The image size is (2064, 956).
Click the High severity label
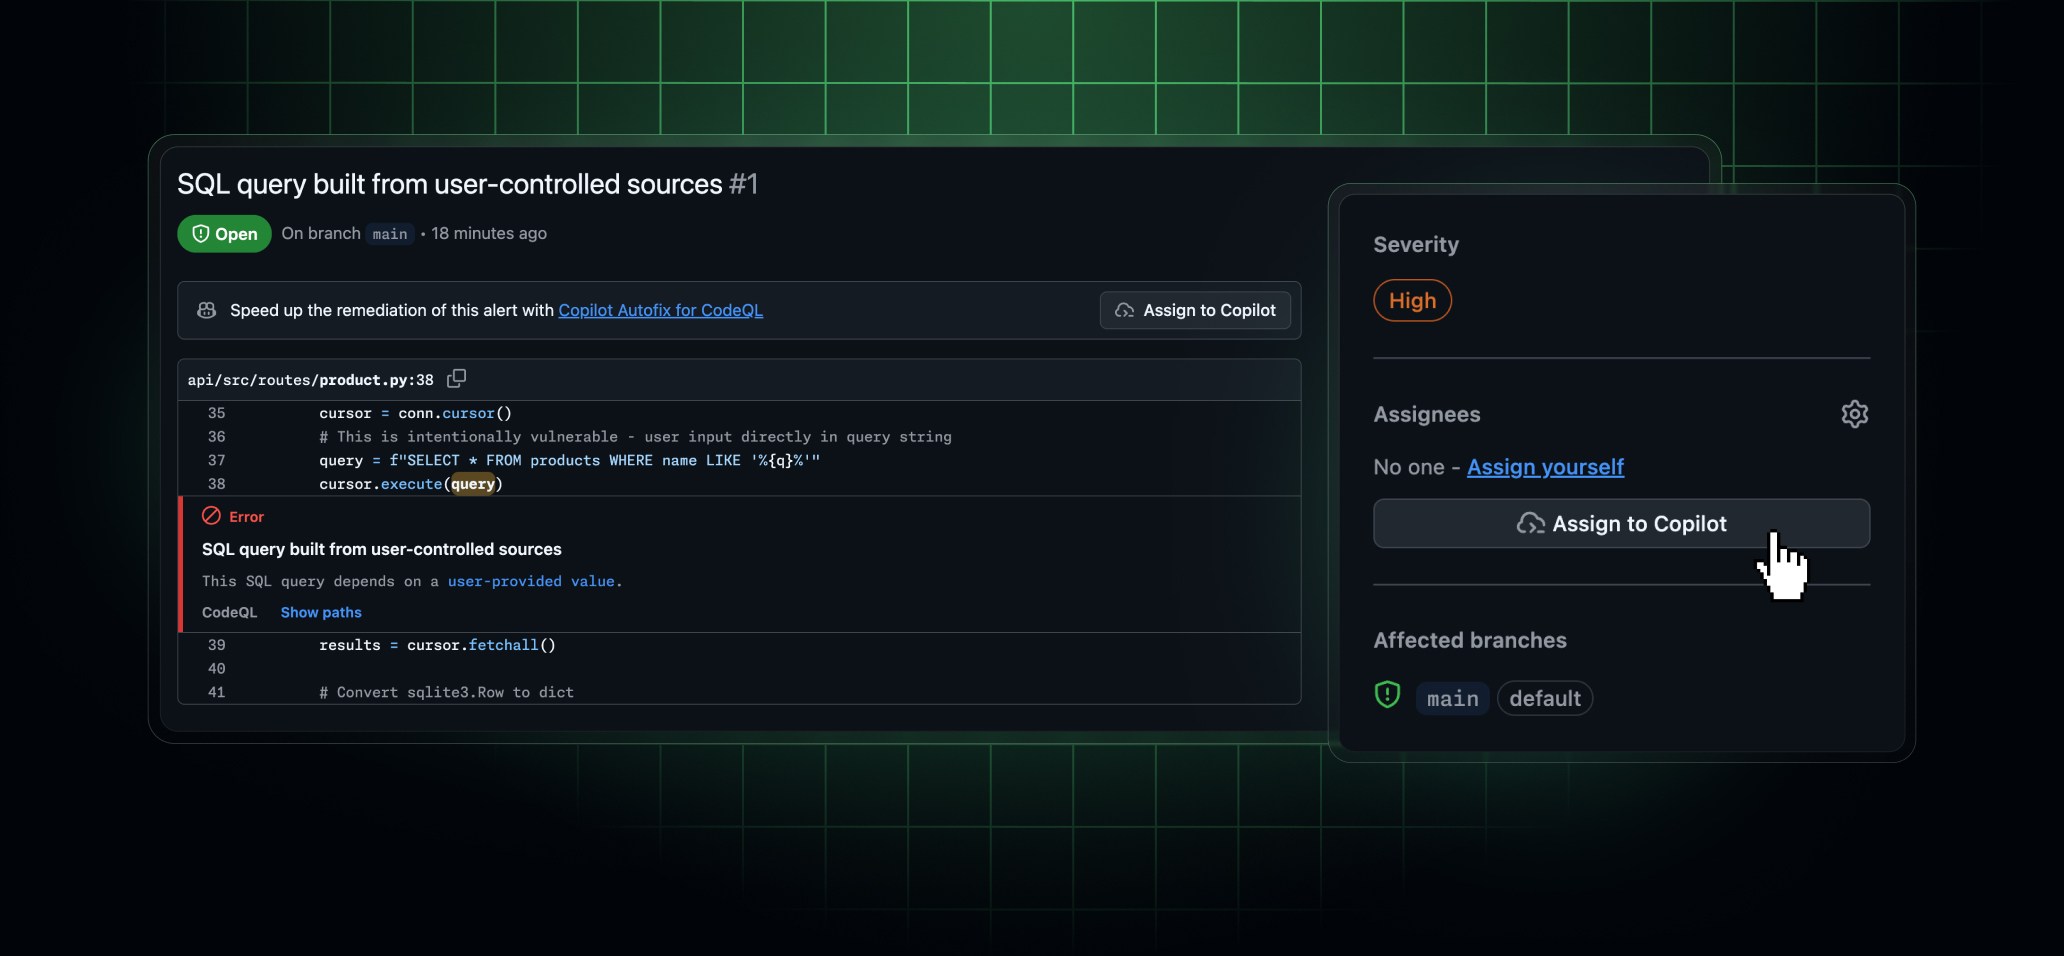[1412, 301]
